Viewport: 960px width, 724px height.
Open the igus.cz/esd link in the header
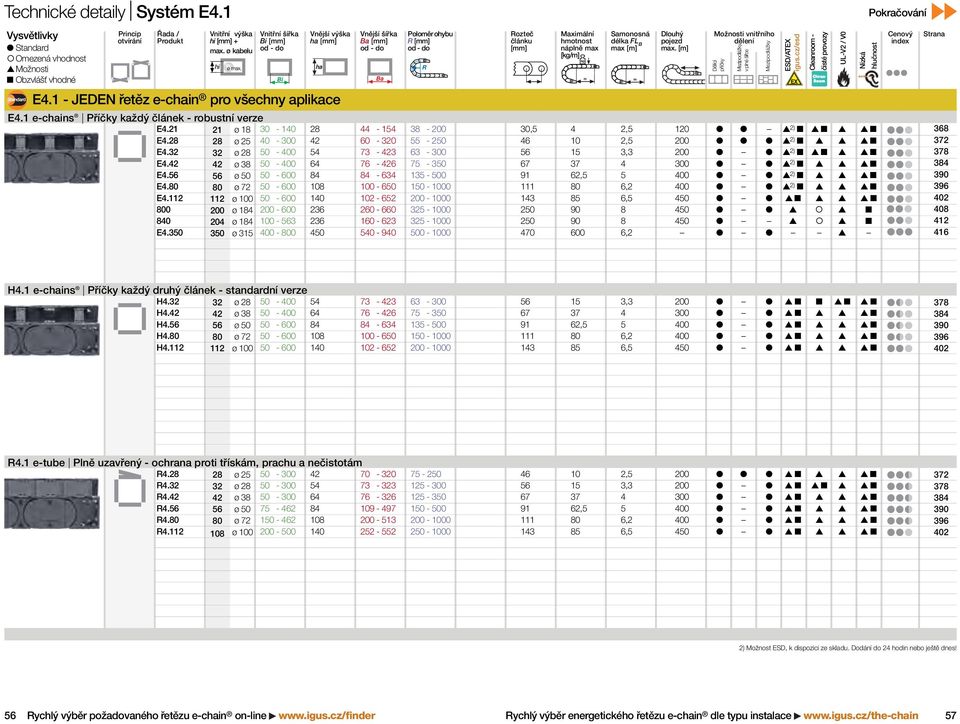pyautogui.click(x=797, y=53)
